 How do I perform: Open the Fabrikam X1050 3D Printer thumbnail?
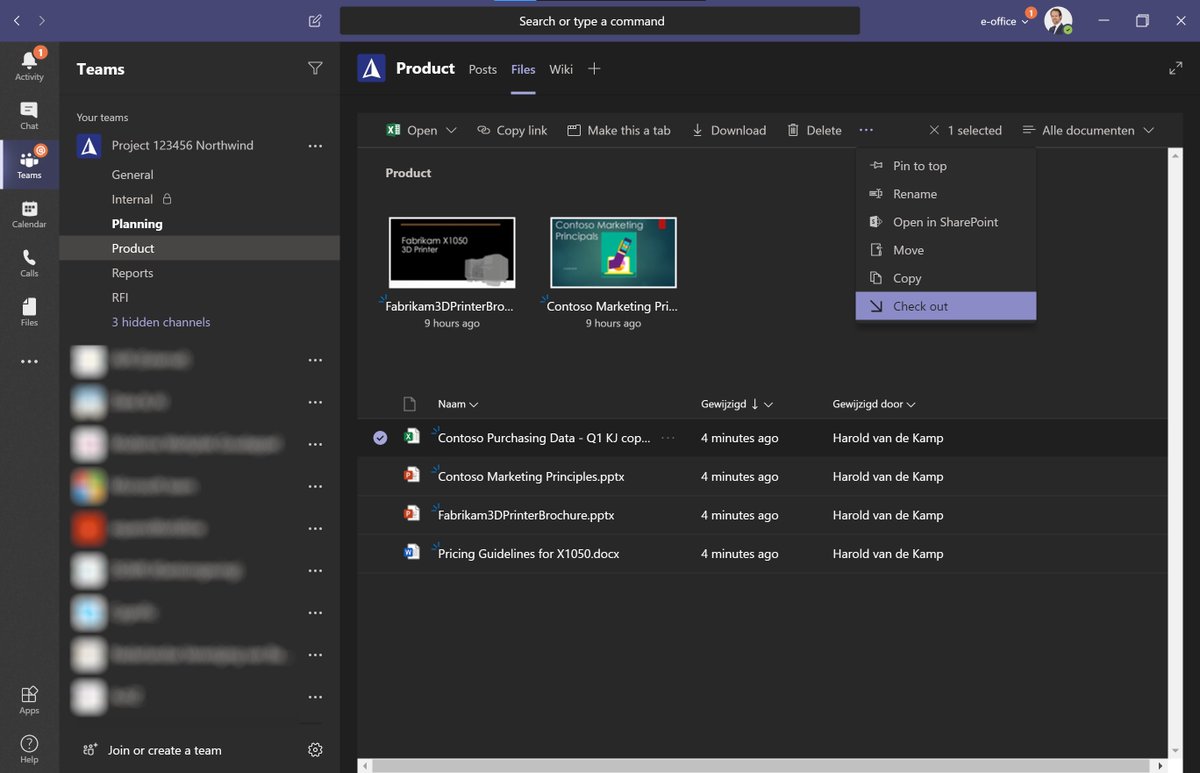point(452,252)
